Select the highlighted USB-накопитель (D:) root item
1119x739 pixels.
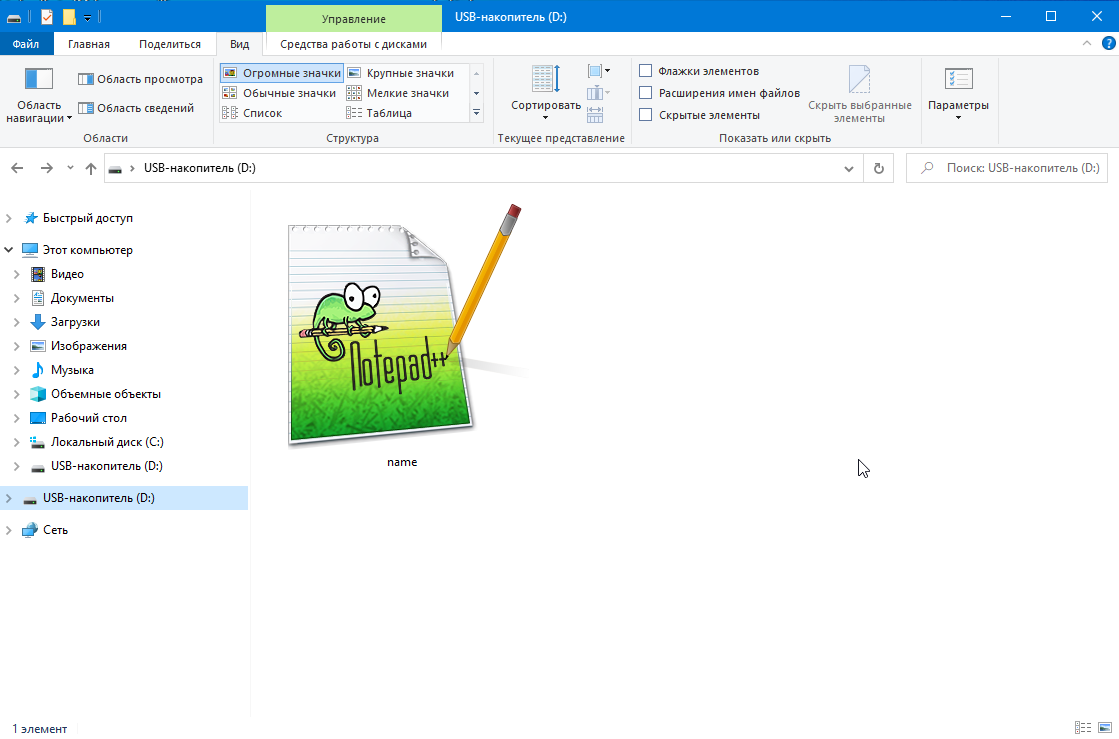(x=124, y=498)
